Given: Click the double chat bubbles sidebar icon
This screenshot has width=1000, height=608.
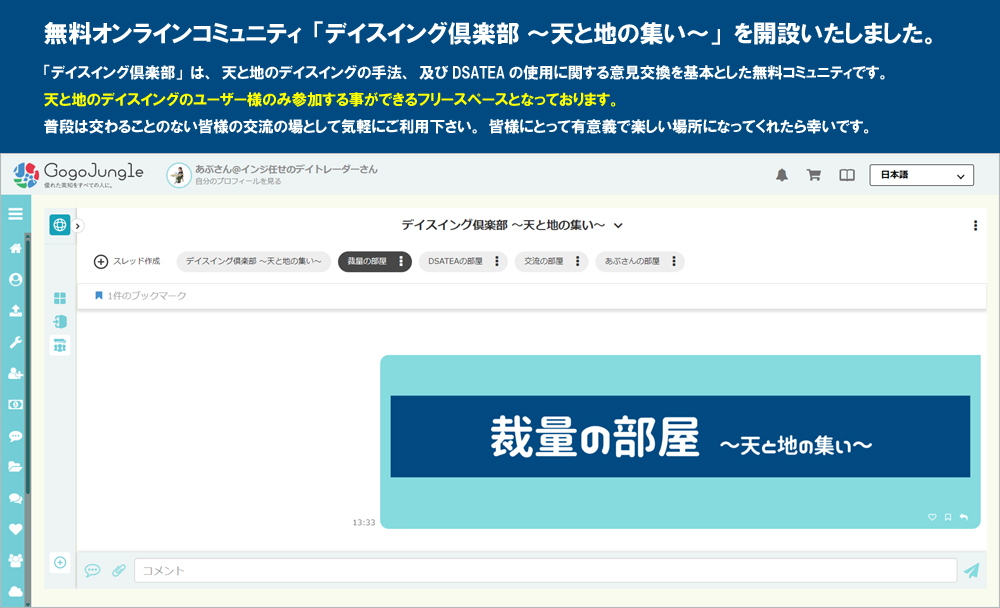Looking at the screenshot, I should (x=15, y=498).
